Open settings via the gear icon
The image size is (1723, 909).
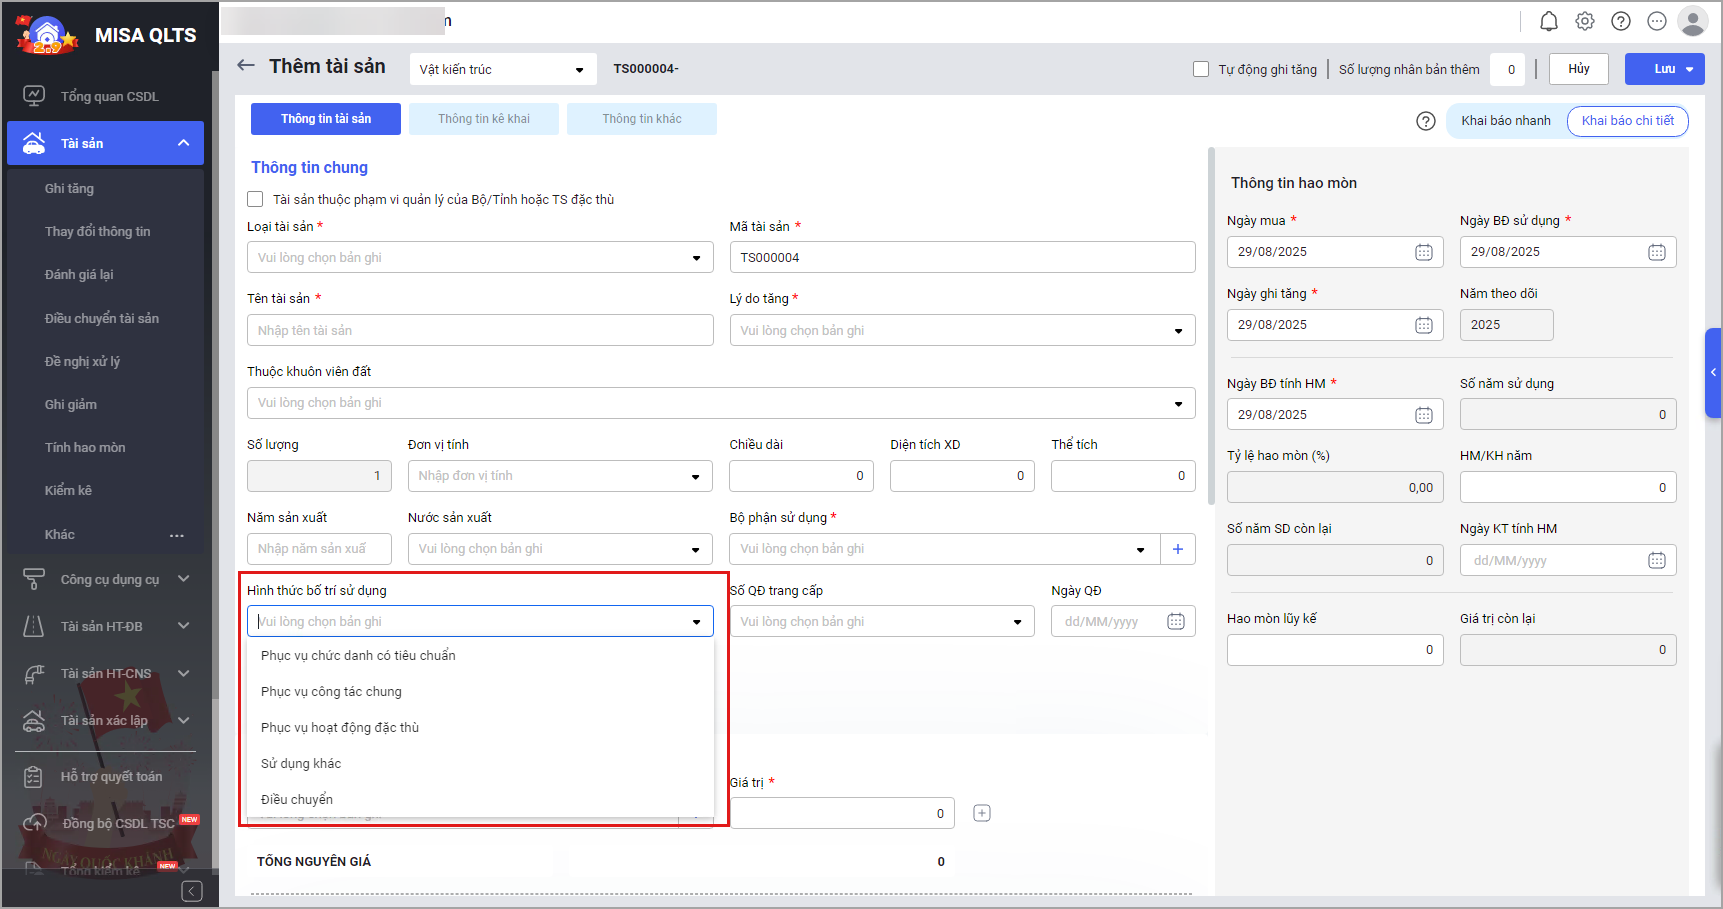click(1585, 21)
